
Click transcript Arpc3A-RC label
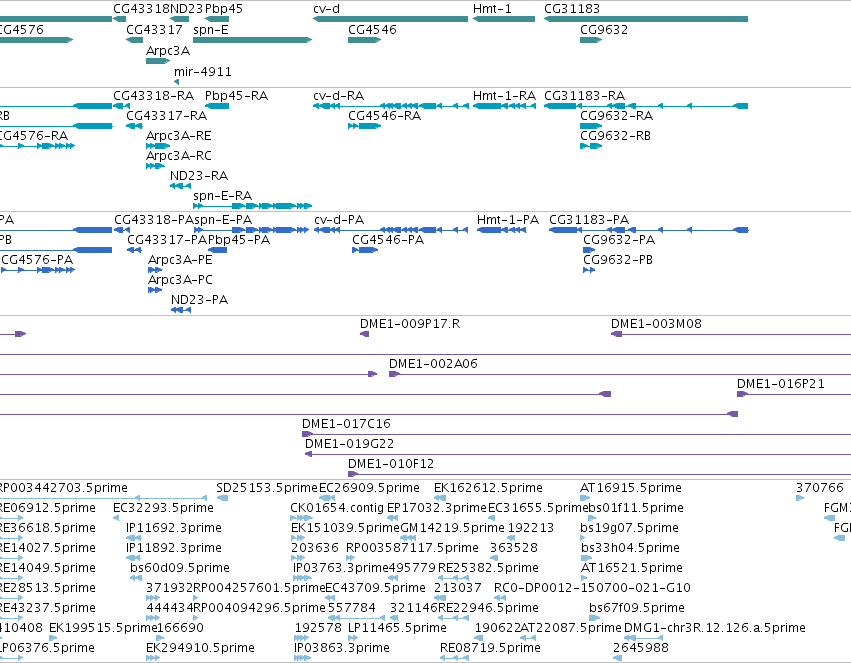tap(179, 156)
